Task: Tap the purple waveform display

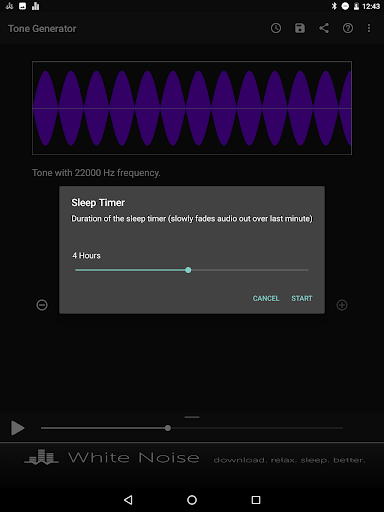Action: 192,108
